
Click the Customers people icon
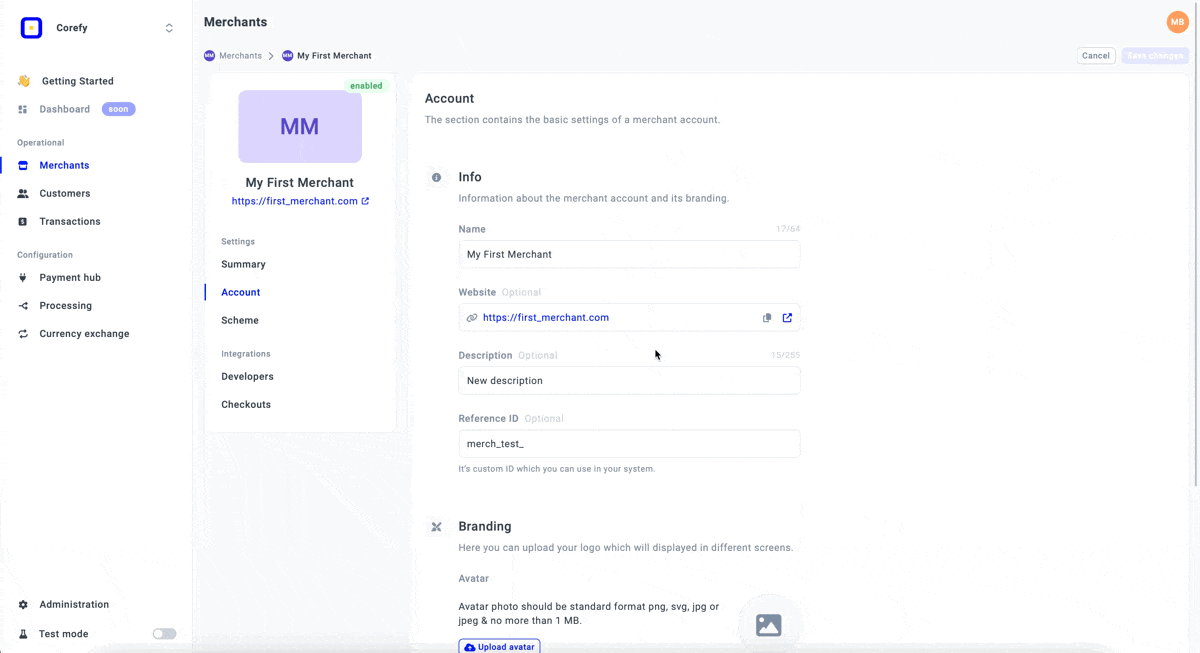pyautogui.click(x=23, y=193)
